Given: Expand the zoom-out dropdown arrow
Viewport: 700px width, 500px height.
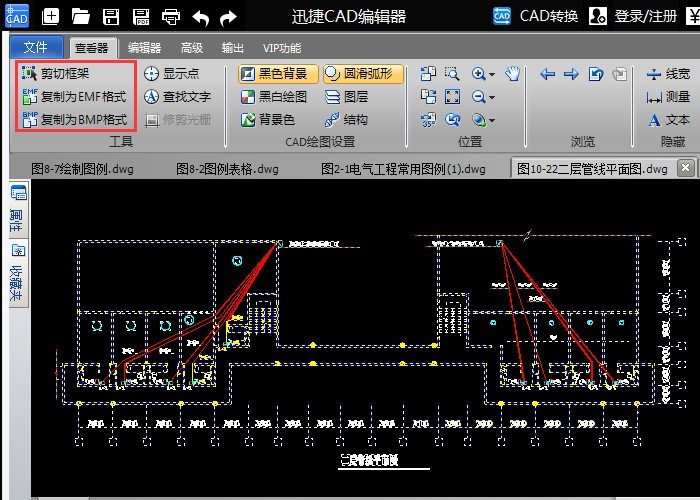Looking at the screenshot, I should (x=492, y=97).
